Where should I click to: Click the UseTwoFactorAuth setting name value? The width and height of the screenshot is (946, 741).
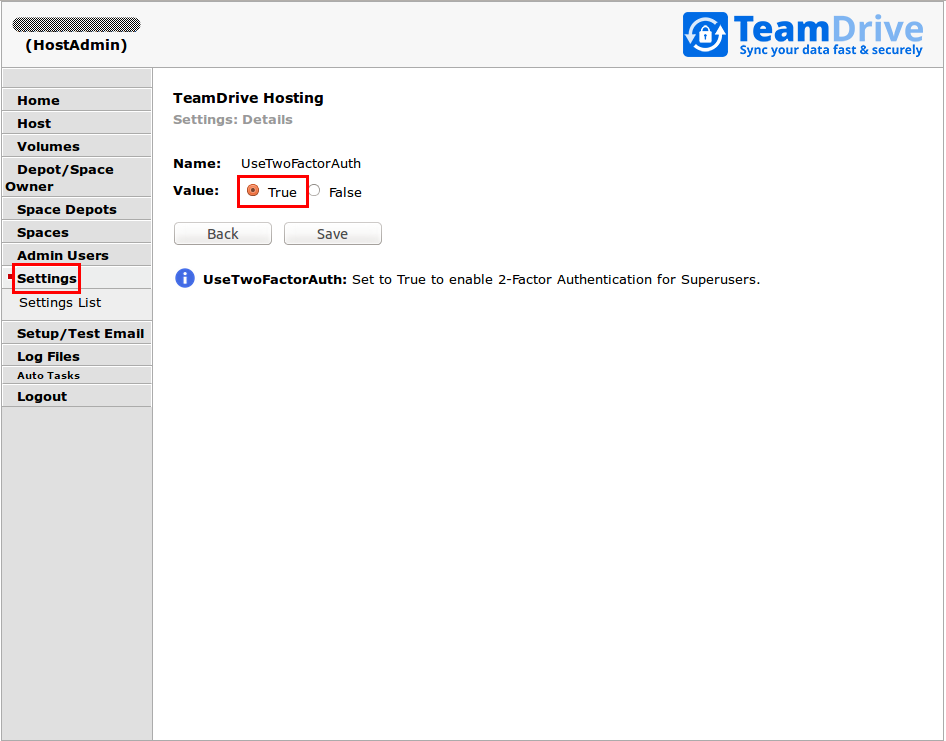click(300, 164)
